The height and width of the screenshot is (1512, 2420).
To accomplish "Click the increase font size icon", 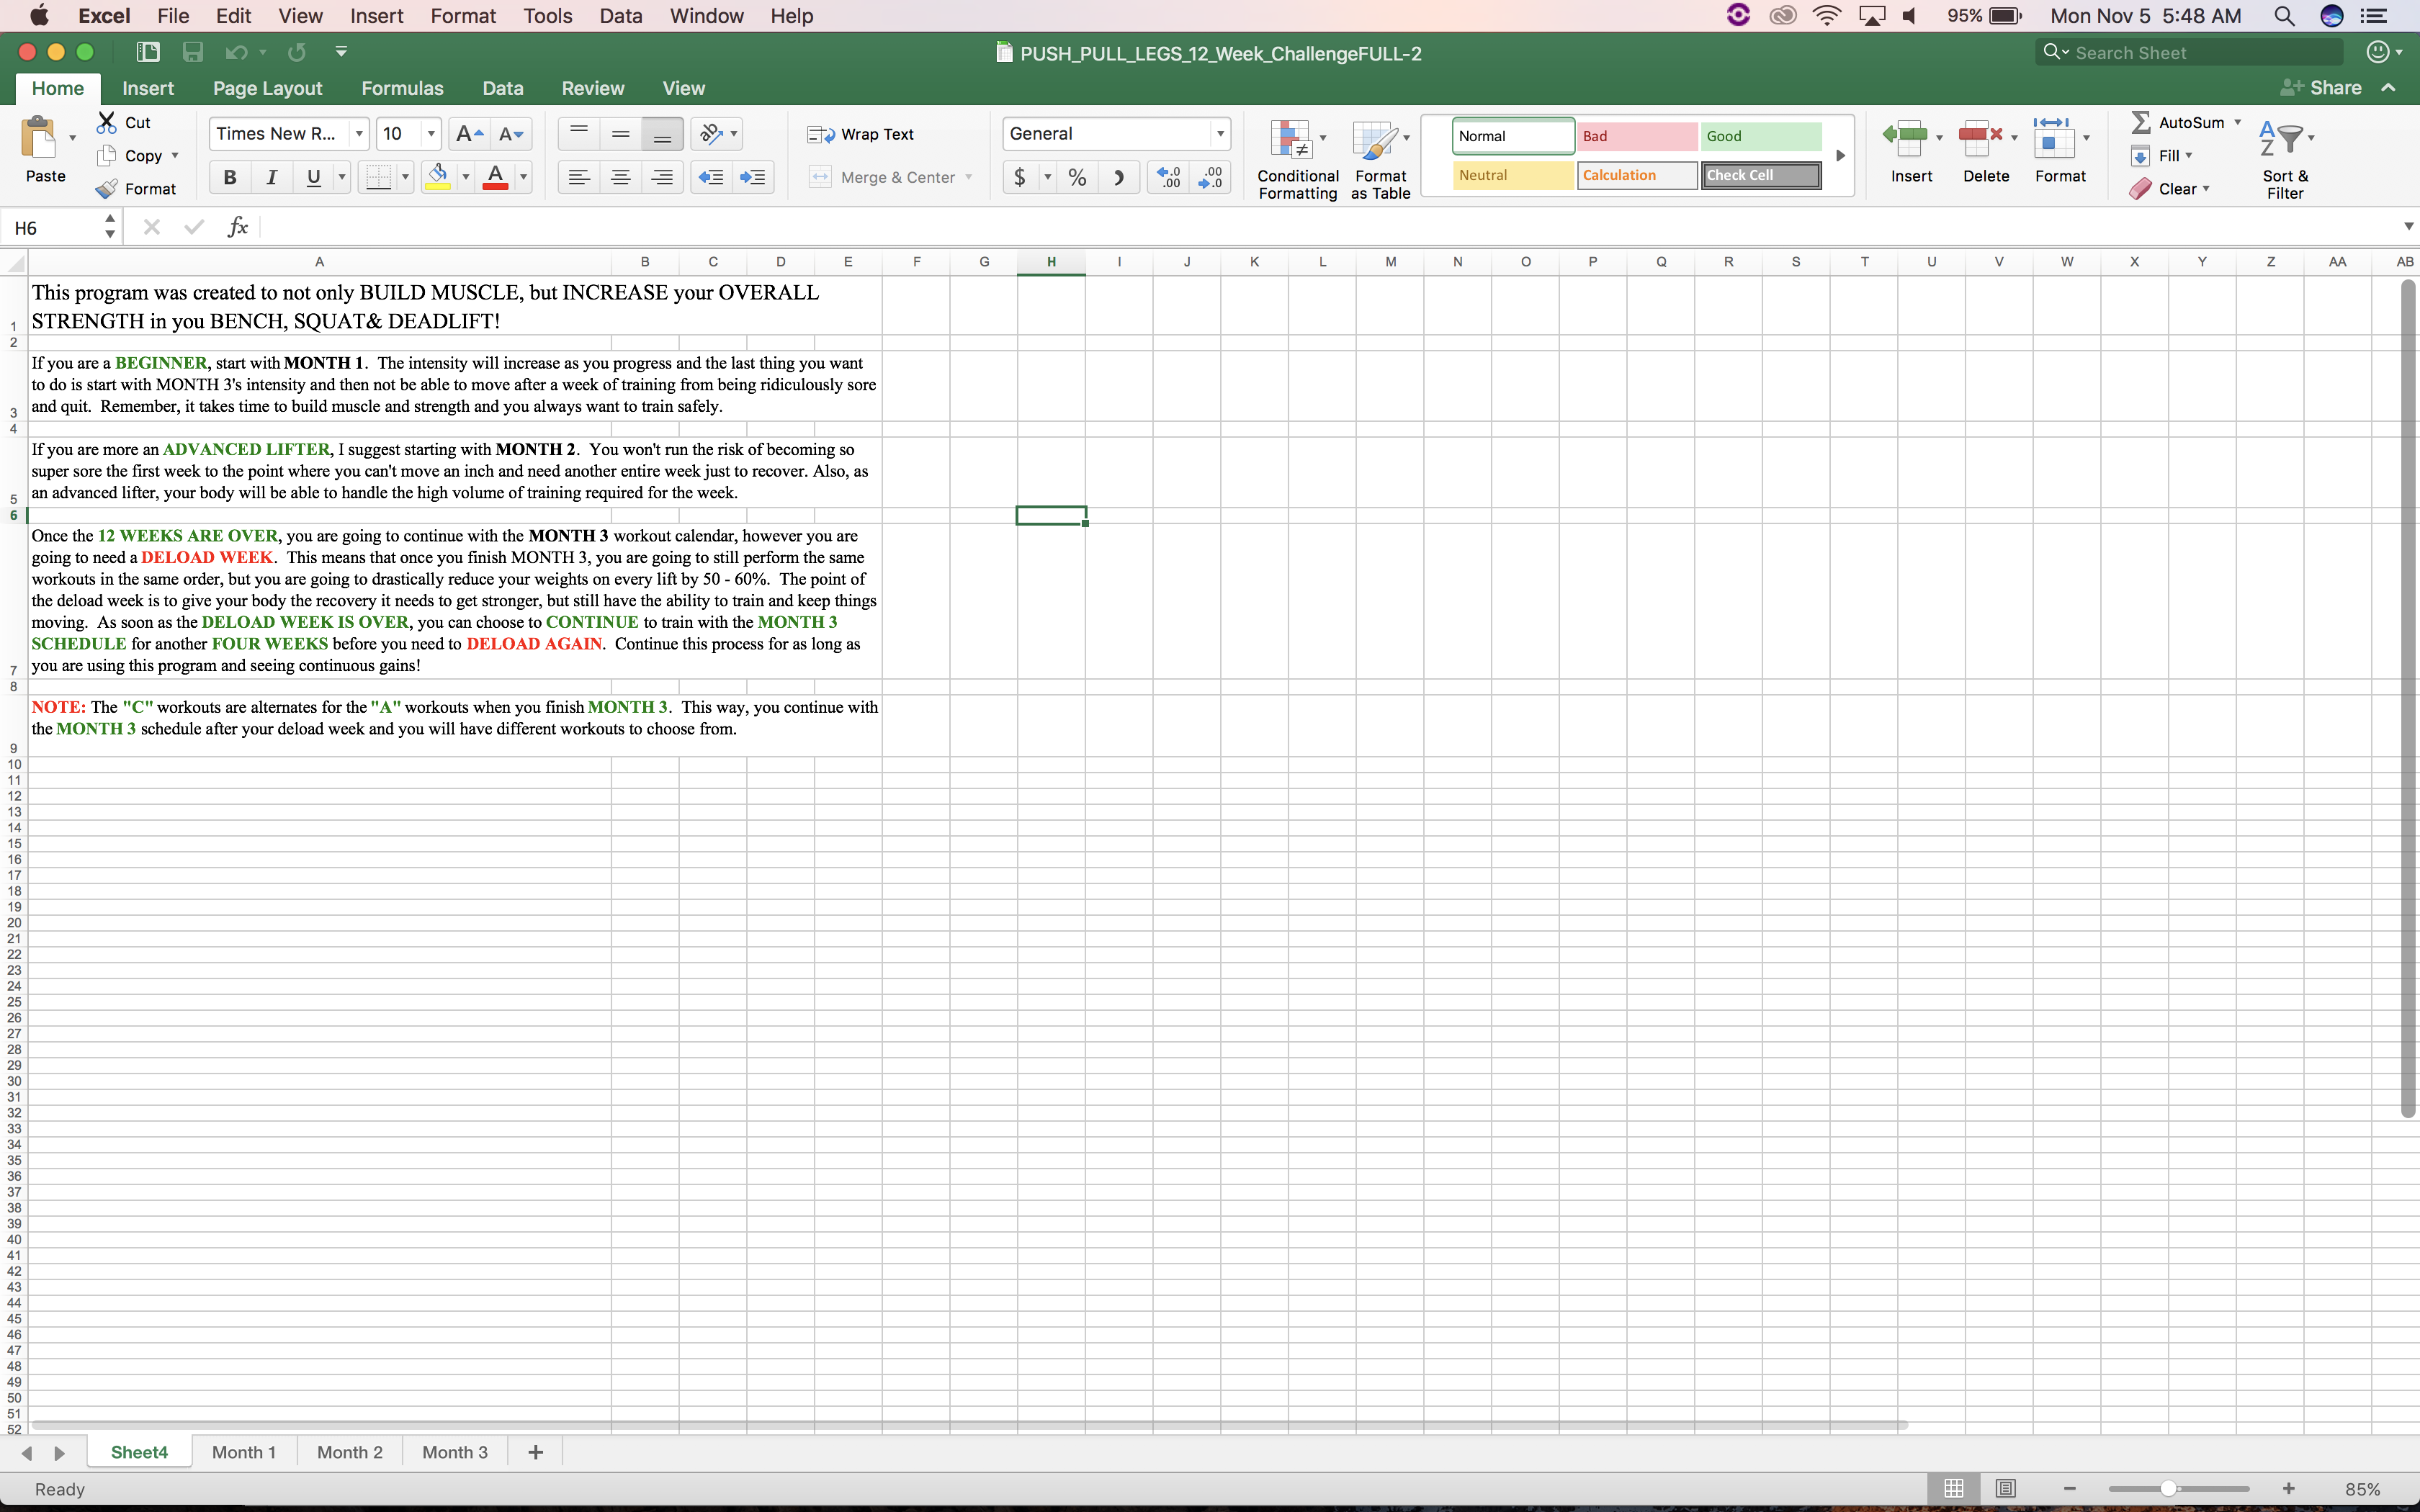I will (468, 134).
